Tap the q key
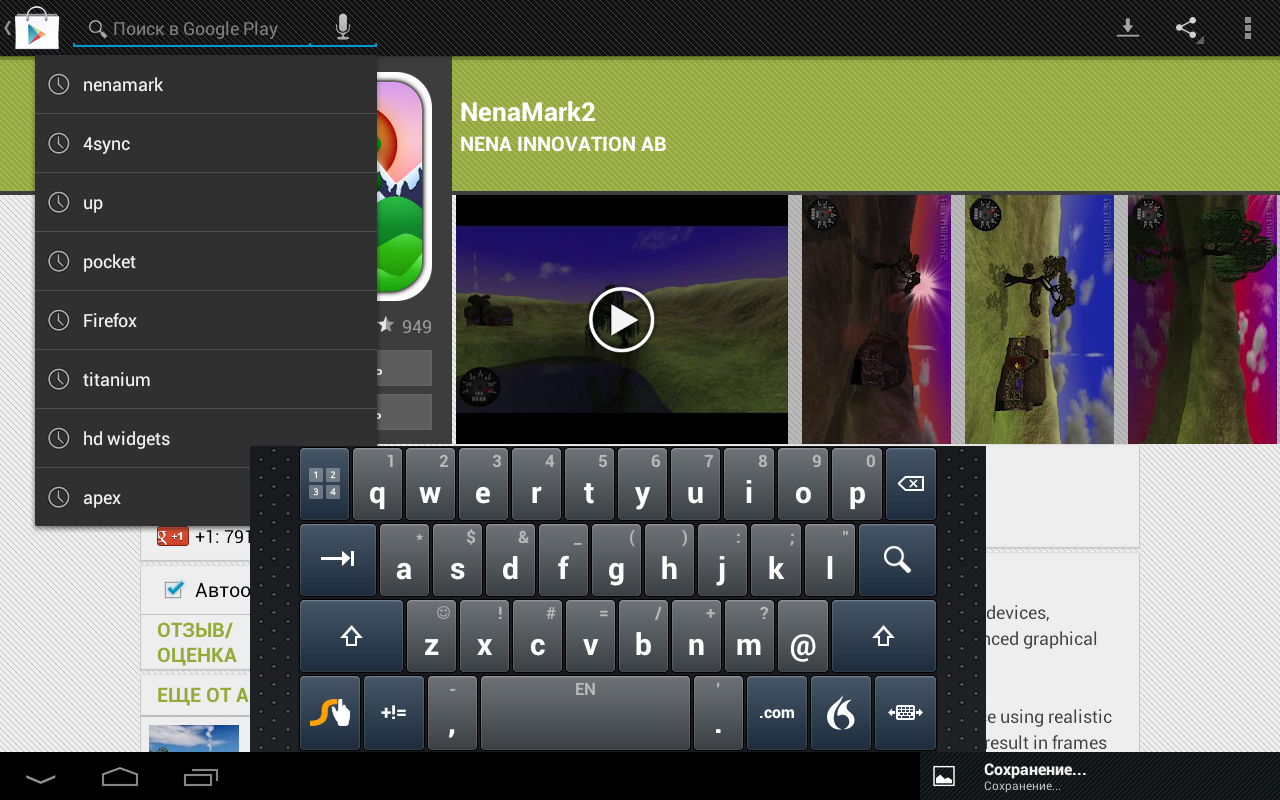The height and width of the screenshot is (800, 1280). point(377,484)
